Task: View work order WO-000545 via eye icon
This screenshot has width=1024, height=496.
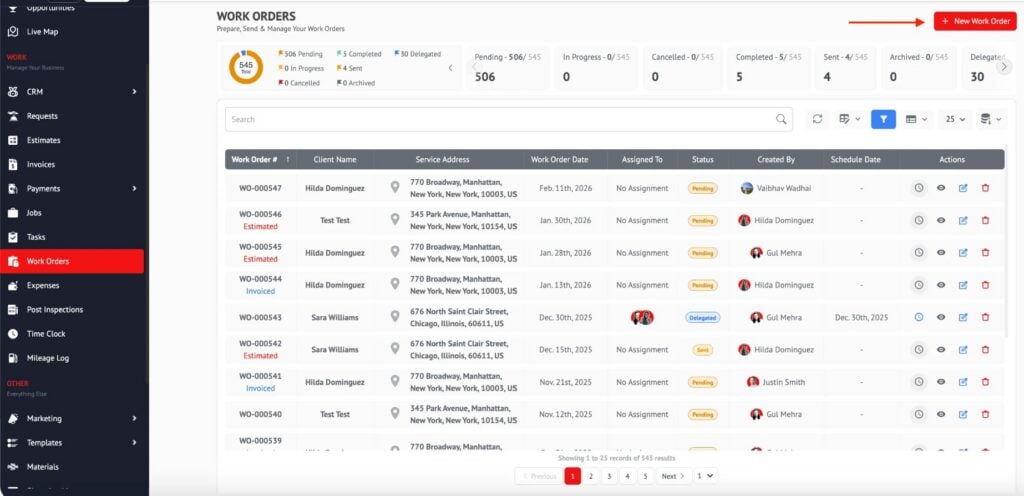Action: pos(941,253)
